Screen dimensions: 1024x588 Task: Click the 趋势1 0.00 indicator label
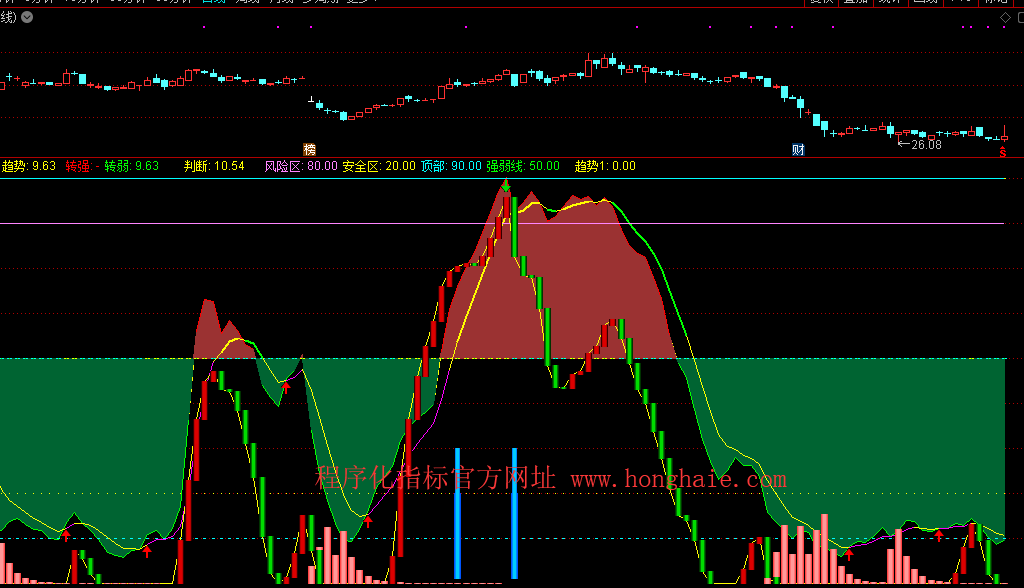(x=605, y=166)
